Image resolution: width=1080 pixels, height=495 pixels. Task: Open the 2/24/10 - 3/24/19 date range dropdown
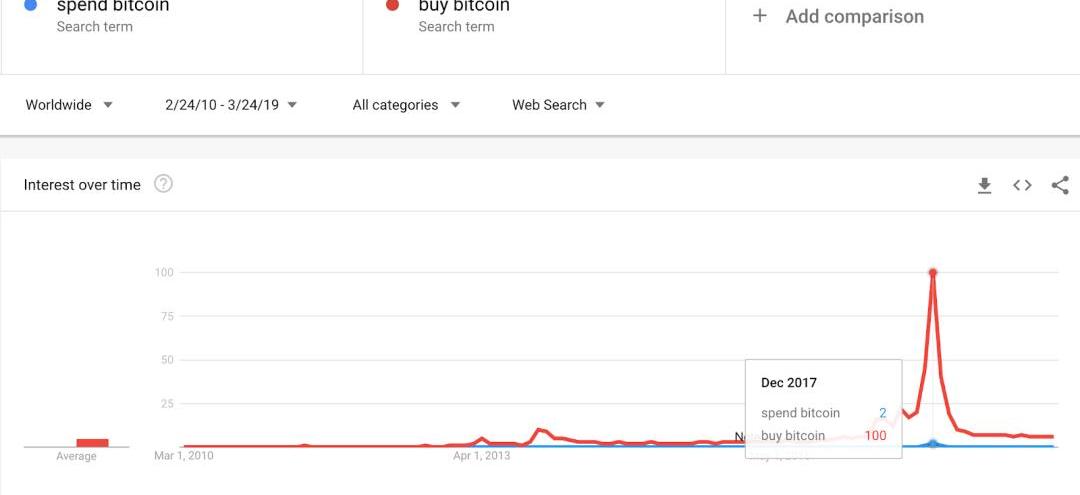coord(231,105)
